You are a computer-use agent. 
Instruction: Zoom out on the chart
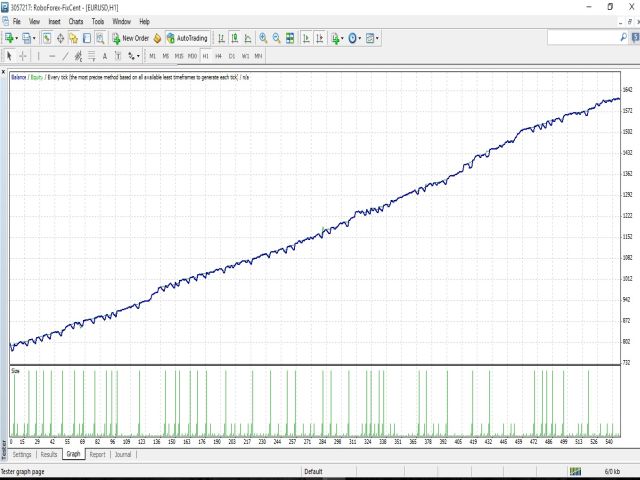coord(276,38)
